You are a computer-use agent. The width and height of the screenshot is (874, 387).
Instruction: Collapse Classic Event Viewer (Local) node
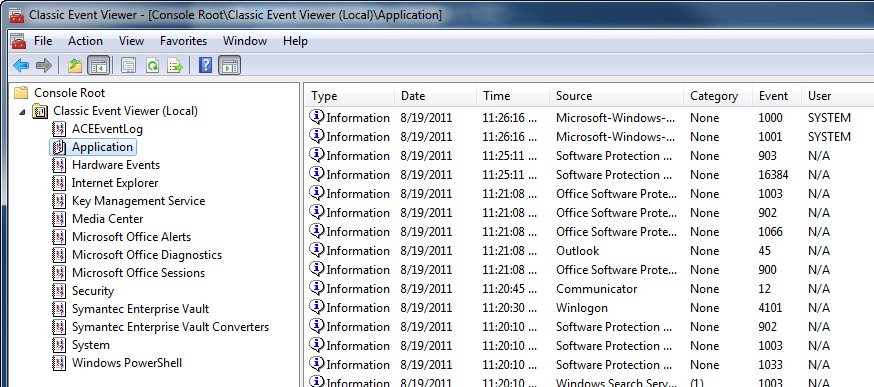tap(22, 112)
